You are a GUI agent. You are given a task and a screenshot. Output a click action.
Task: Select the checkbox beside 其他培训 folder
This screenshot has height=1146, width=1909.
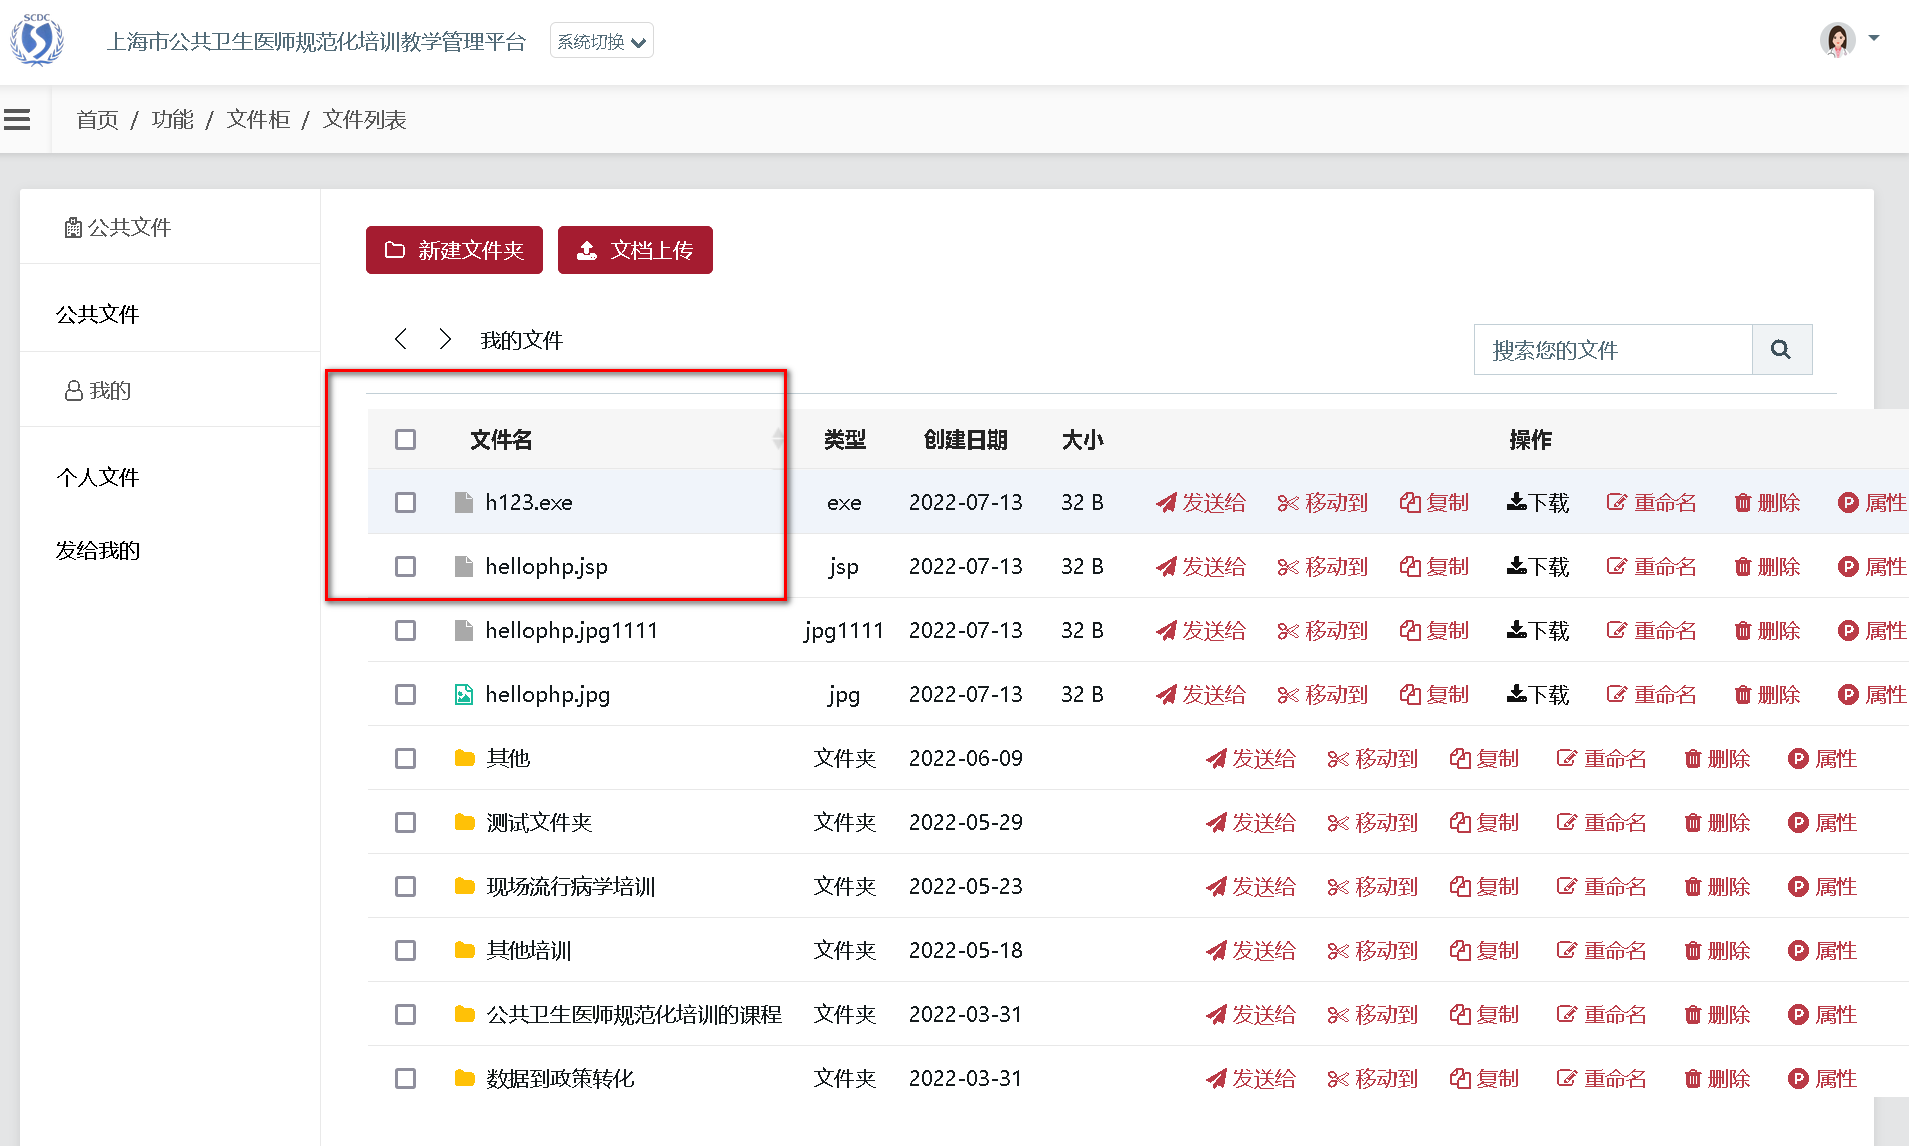pos(405,950)
